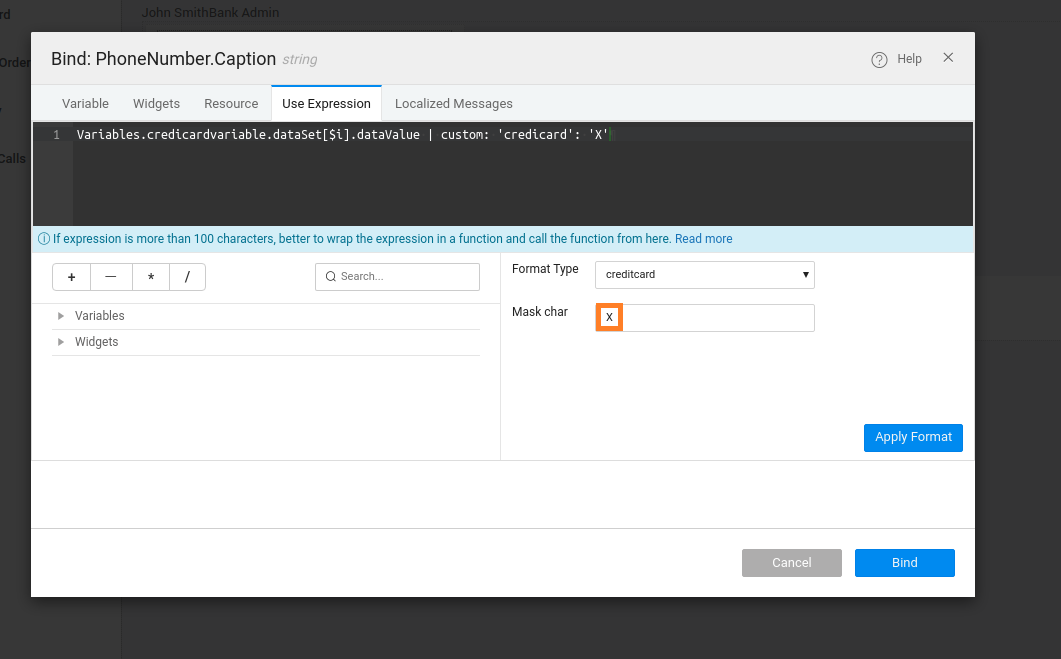This screenshot has width=1061, height=659.
Task: Open the Resource tab
Action: pos(231,104)
